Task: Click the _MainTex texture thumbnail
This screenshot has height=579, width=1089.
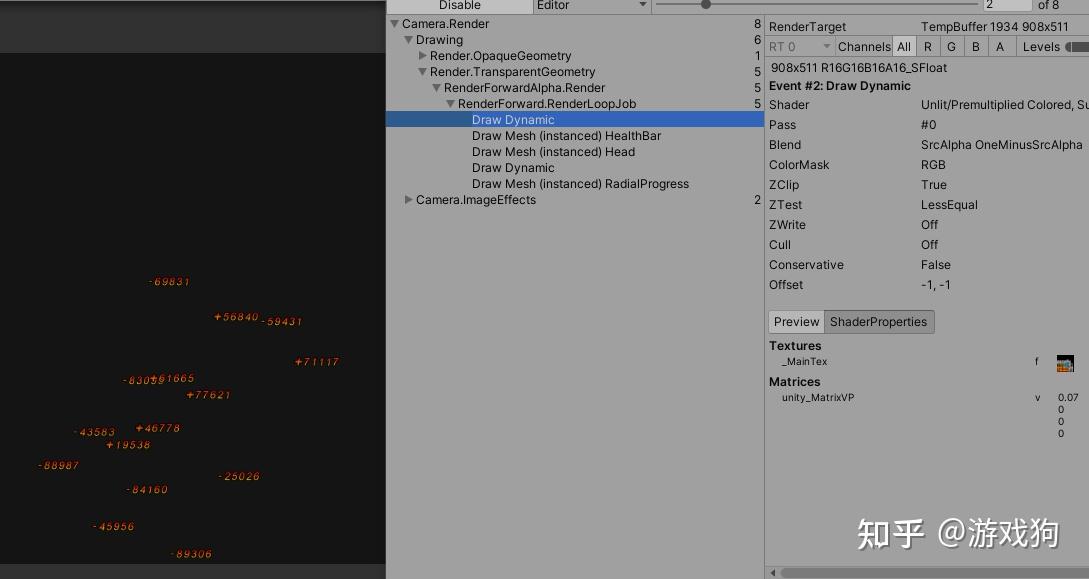Action: pos(1065,362)
